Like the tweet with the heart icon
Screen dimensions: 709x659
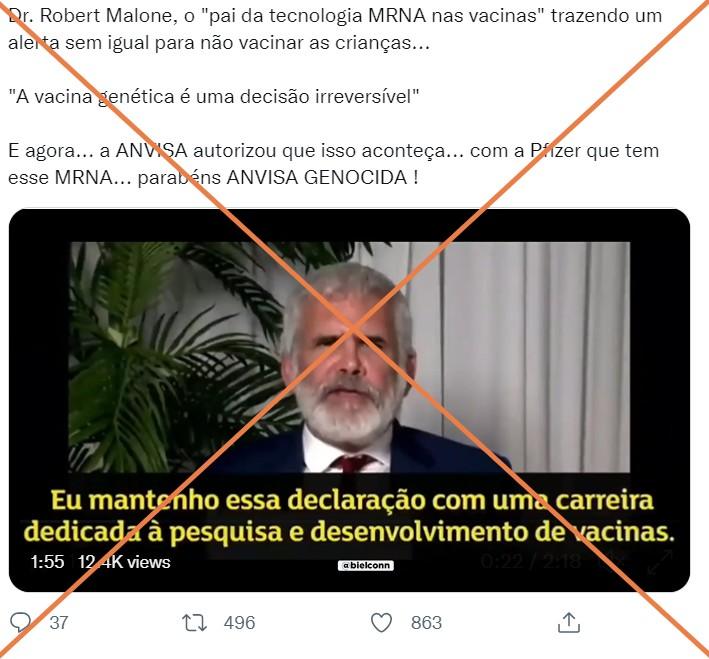pos(381,623)
